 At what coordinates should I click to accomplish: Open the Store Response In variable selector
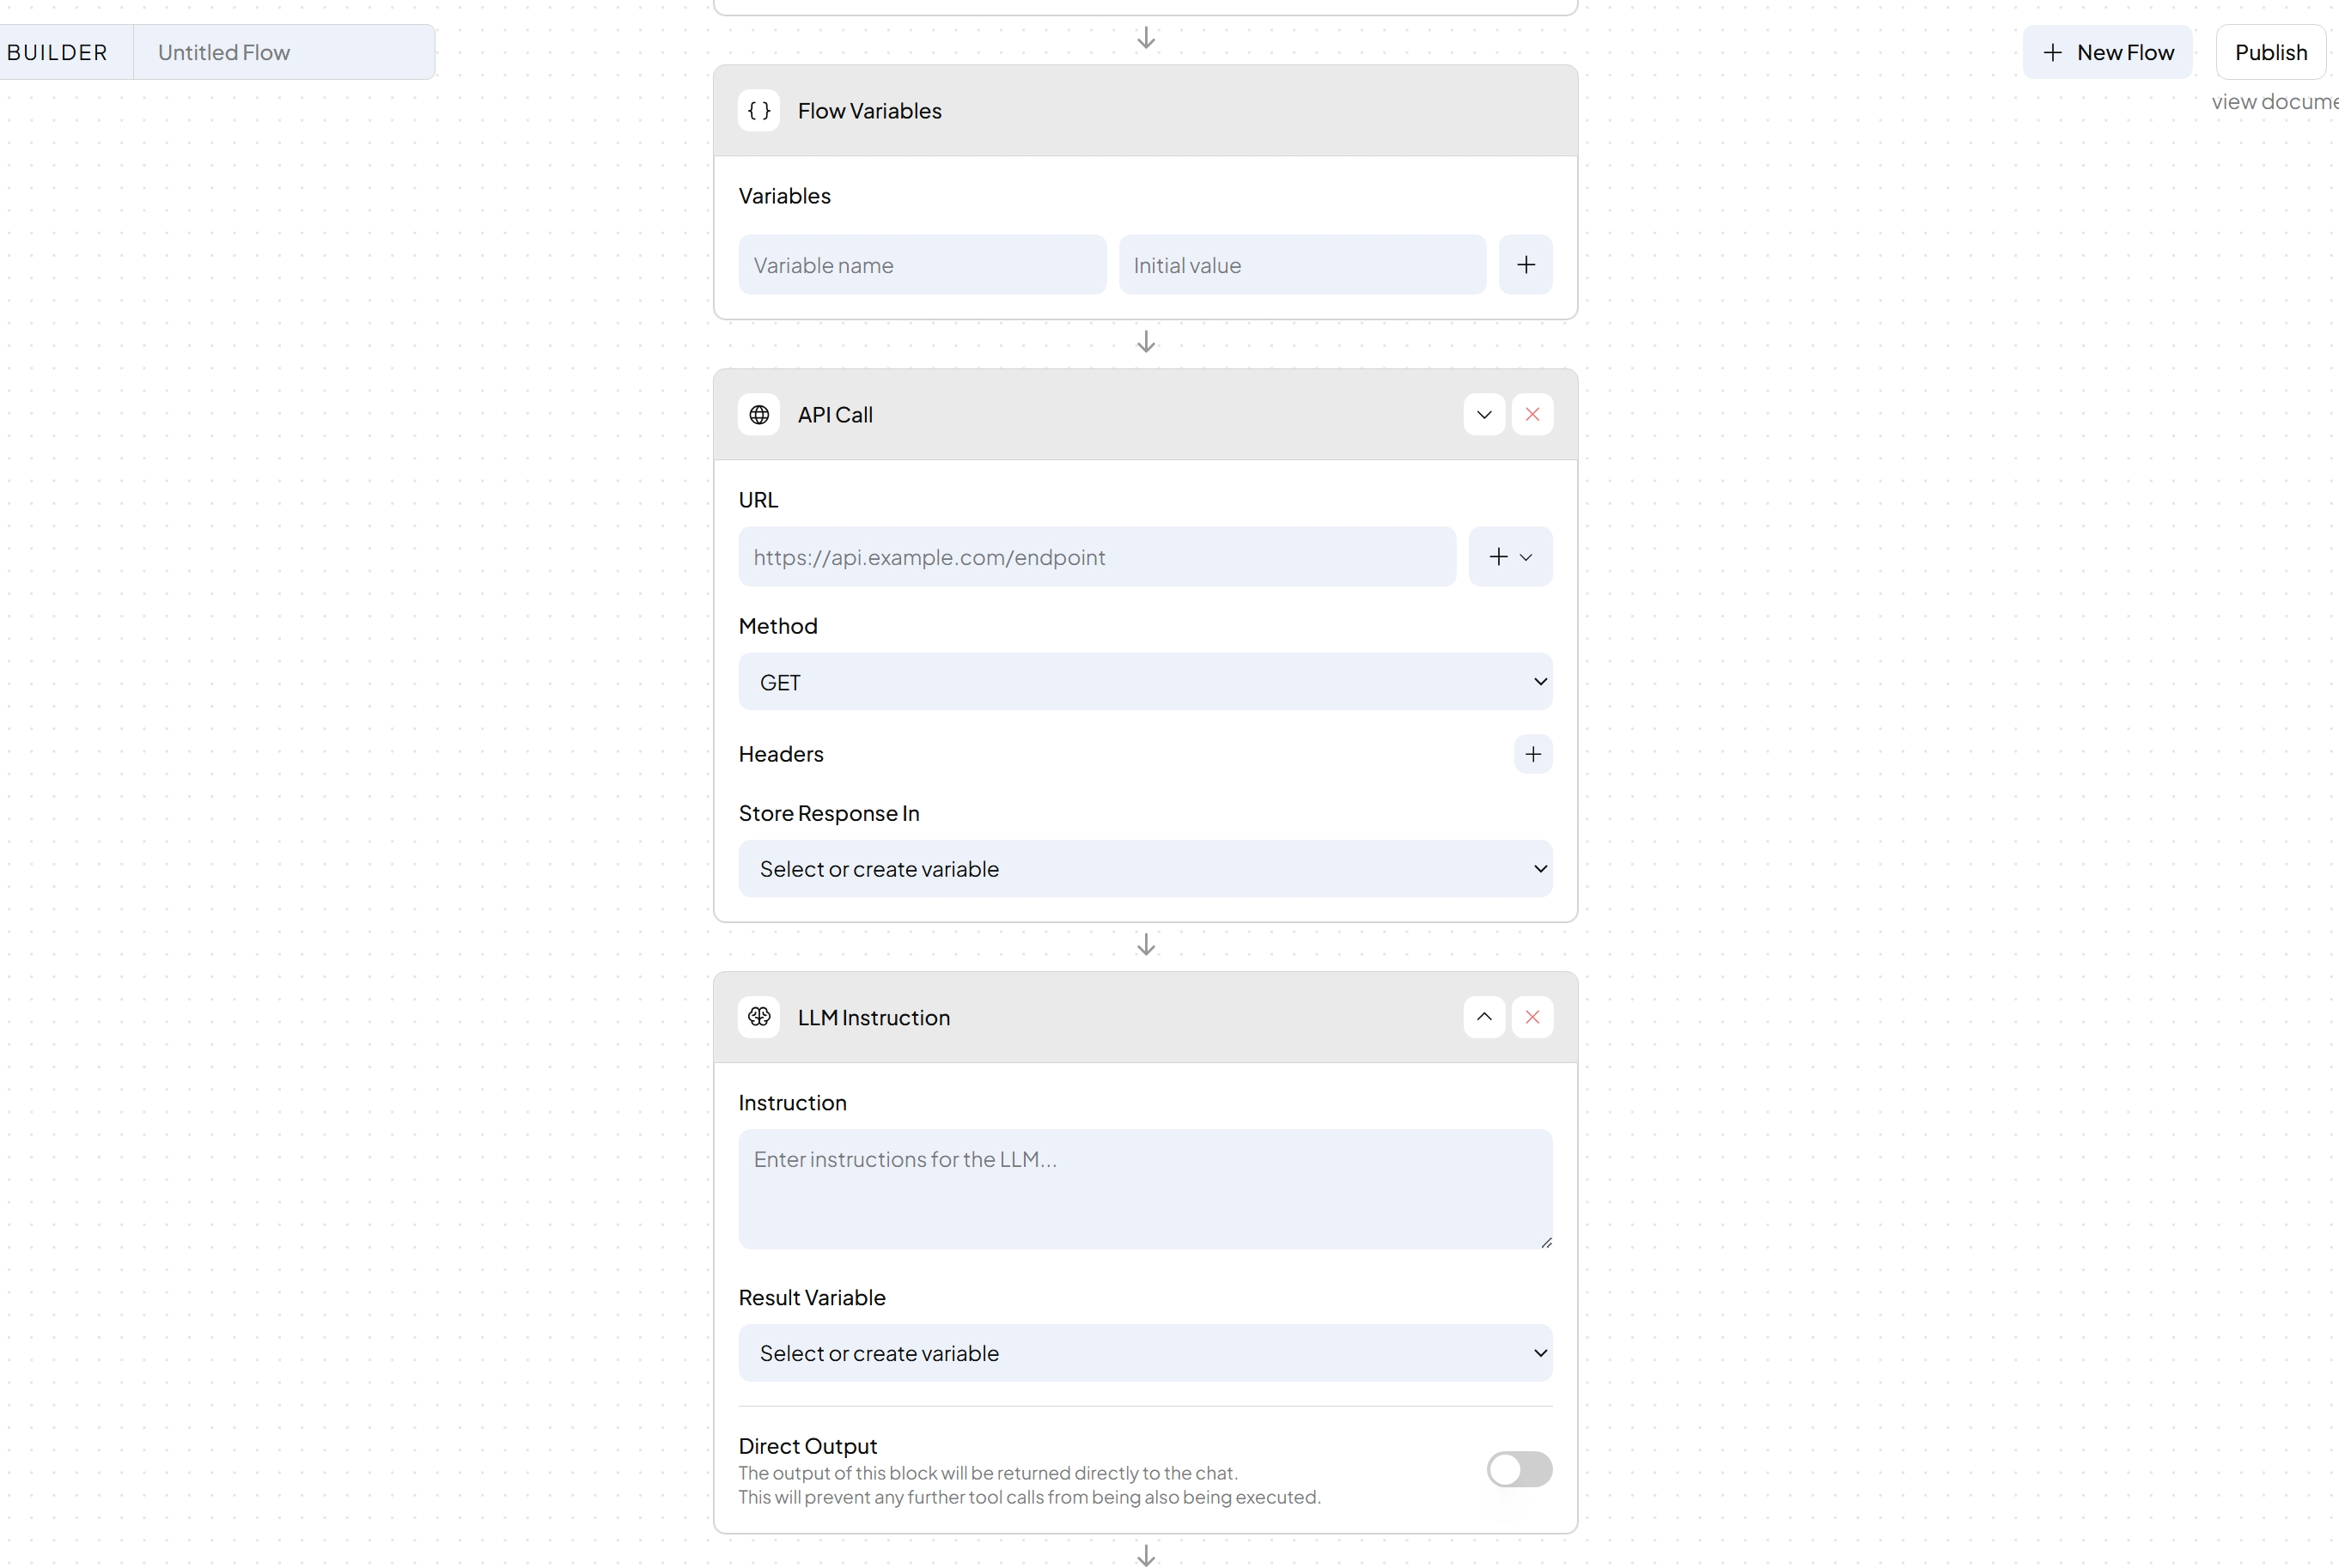(x=1144, y=868)
